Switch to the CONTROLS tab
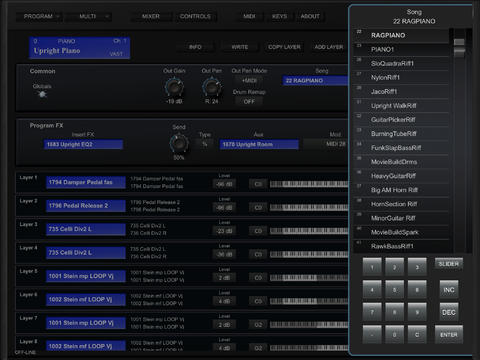The width and height of the screenshot is (480, 360). [x=195, y=16]
